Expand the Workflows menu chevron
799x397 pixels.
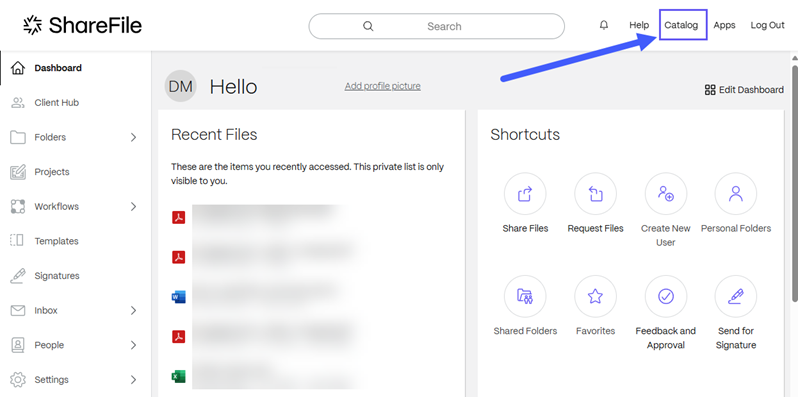133,206
